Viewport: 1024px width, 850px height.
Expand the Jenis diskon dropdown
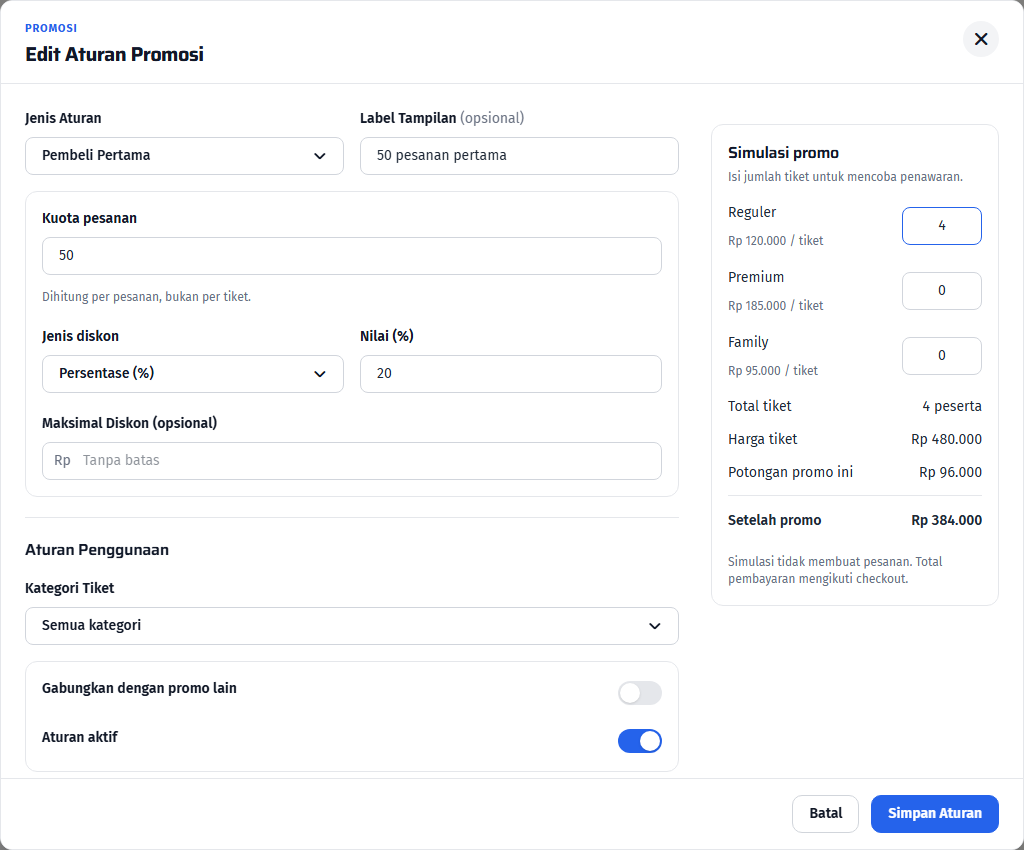point(193,374)
